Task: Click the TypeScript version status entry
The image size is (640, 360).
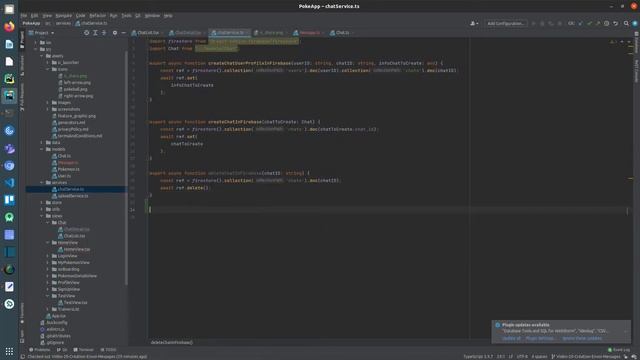Action: 478,357
